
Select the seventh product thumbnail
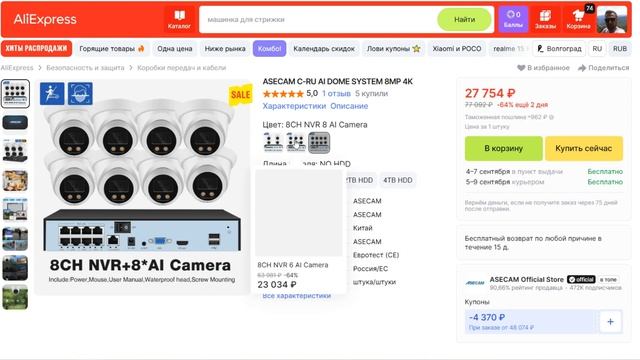15,268
